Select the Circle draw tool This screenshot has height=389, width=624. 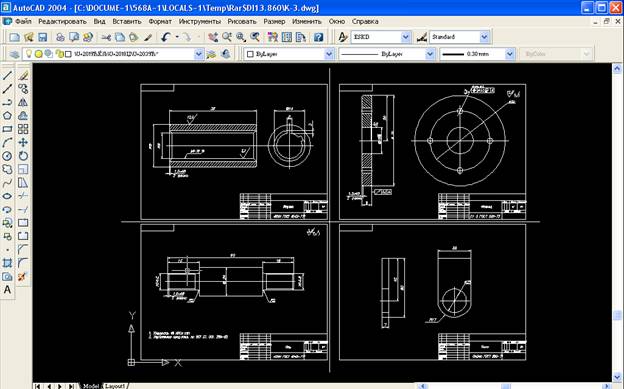7,156
